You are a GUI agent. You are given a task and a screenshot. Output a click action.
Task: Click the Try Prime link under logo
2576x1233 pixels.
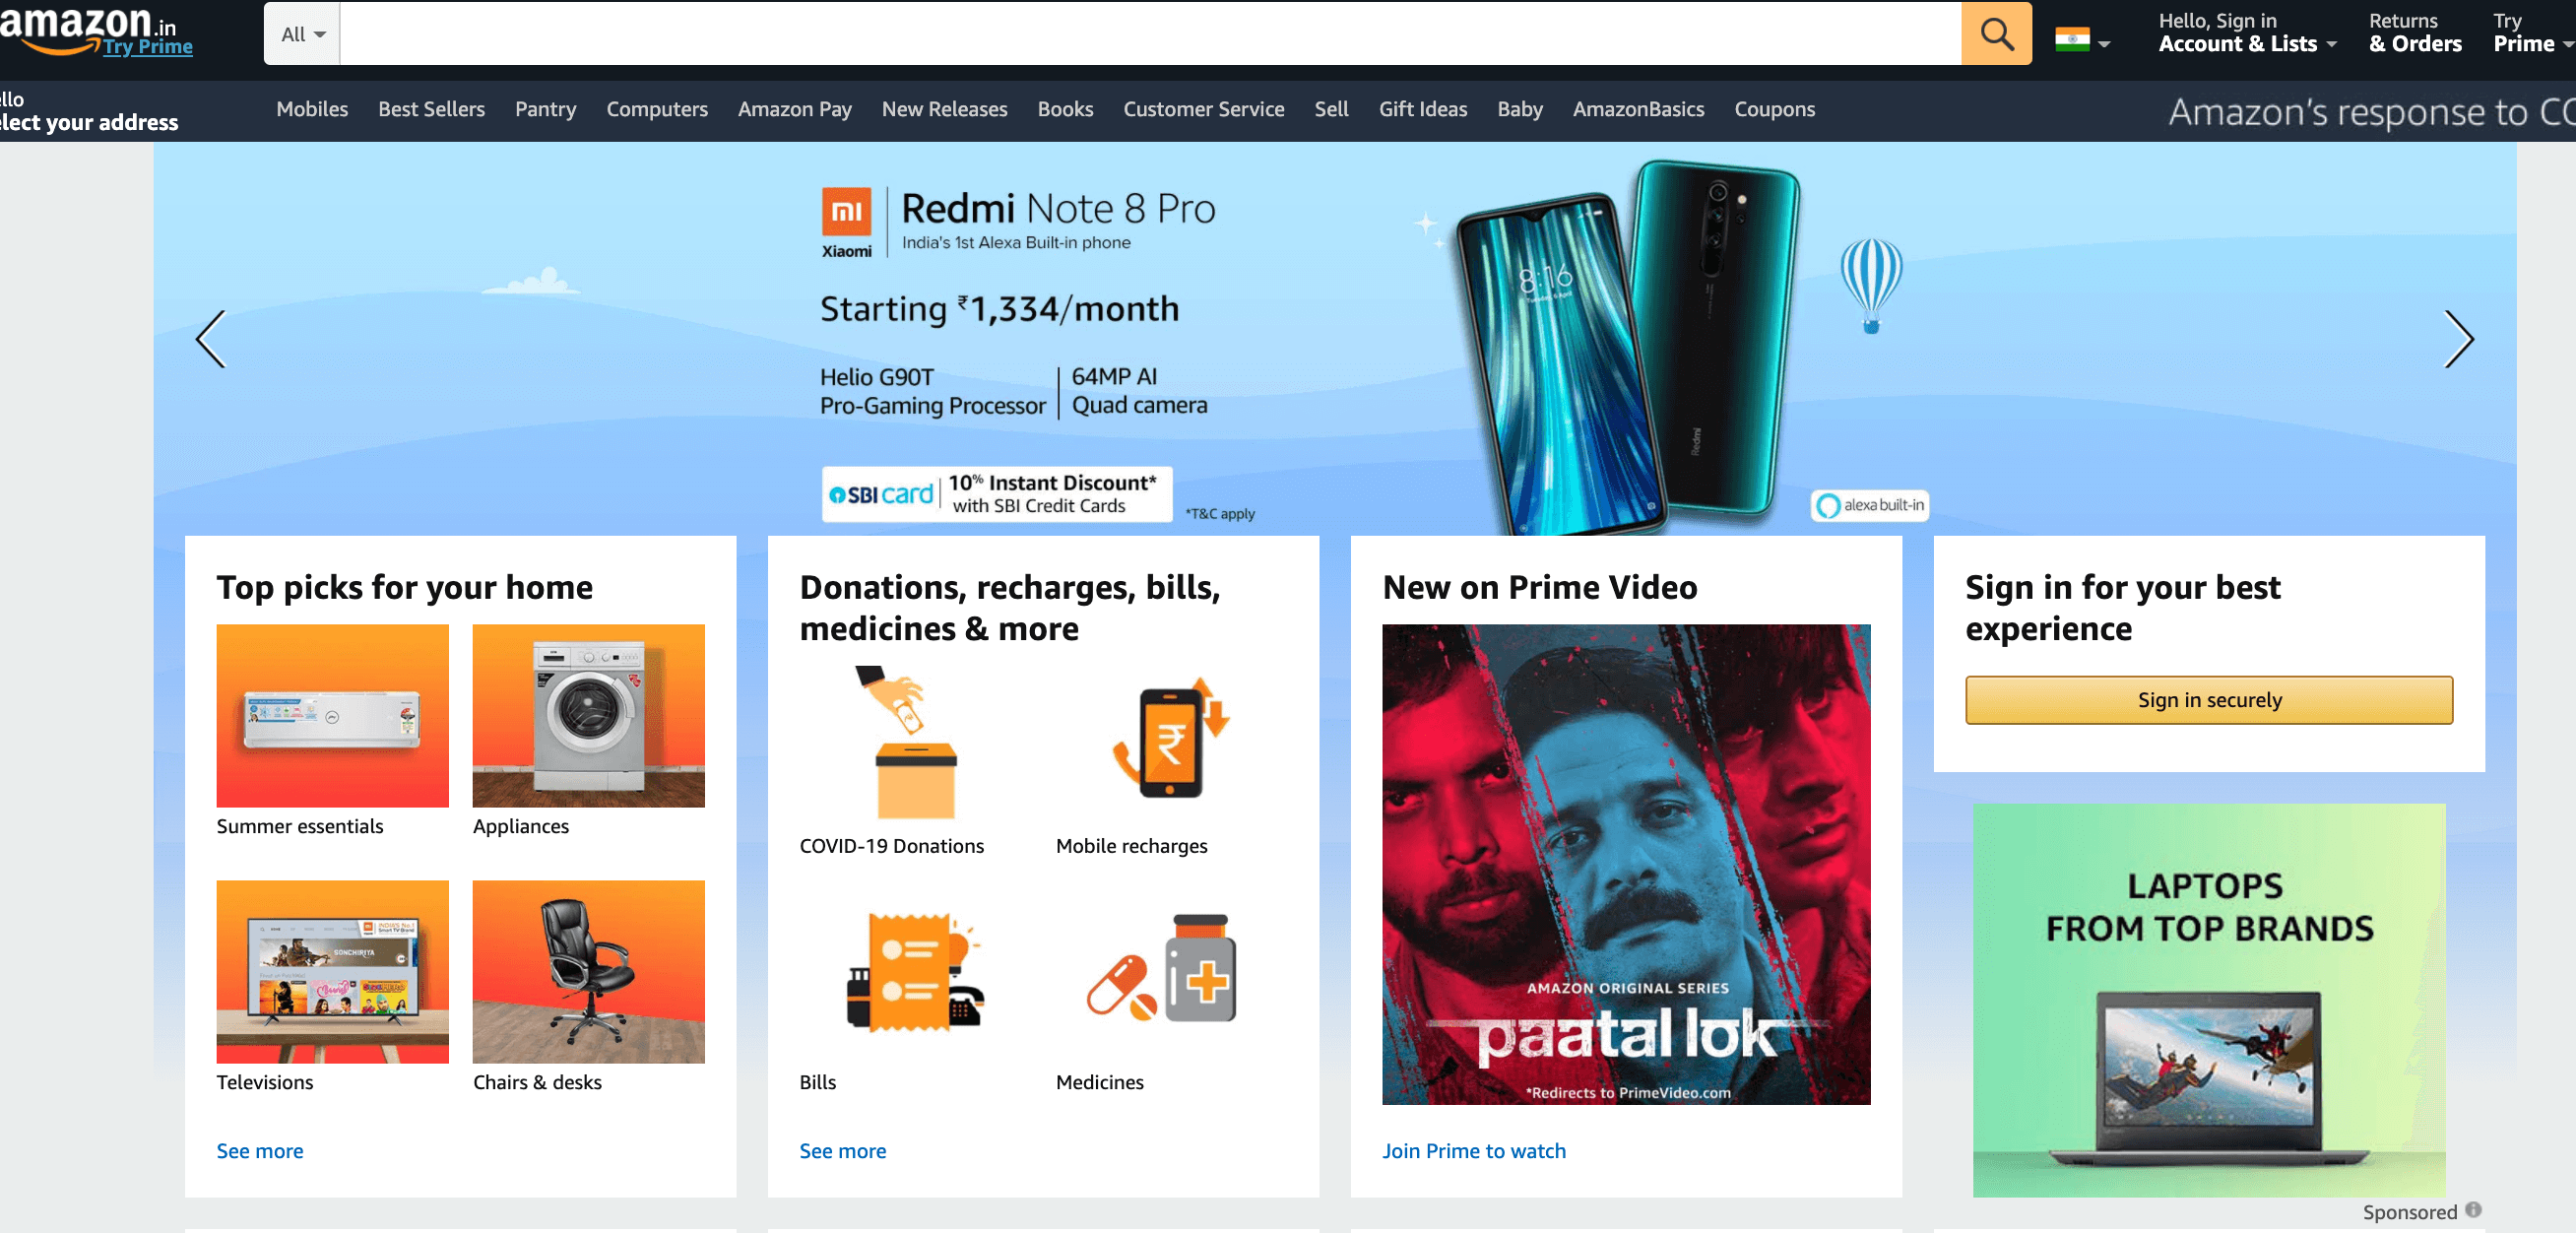pos(148,47)
